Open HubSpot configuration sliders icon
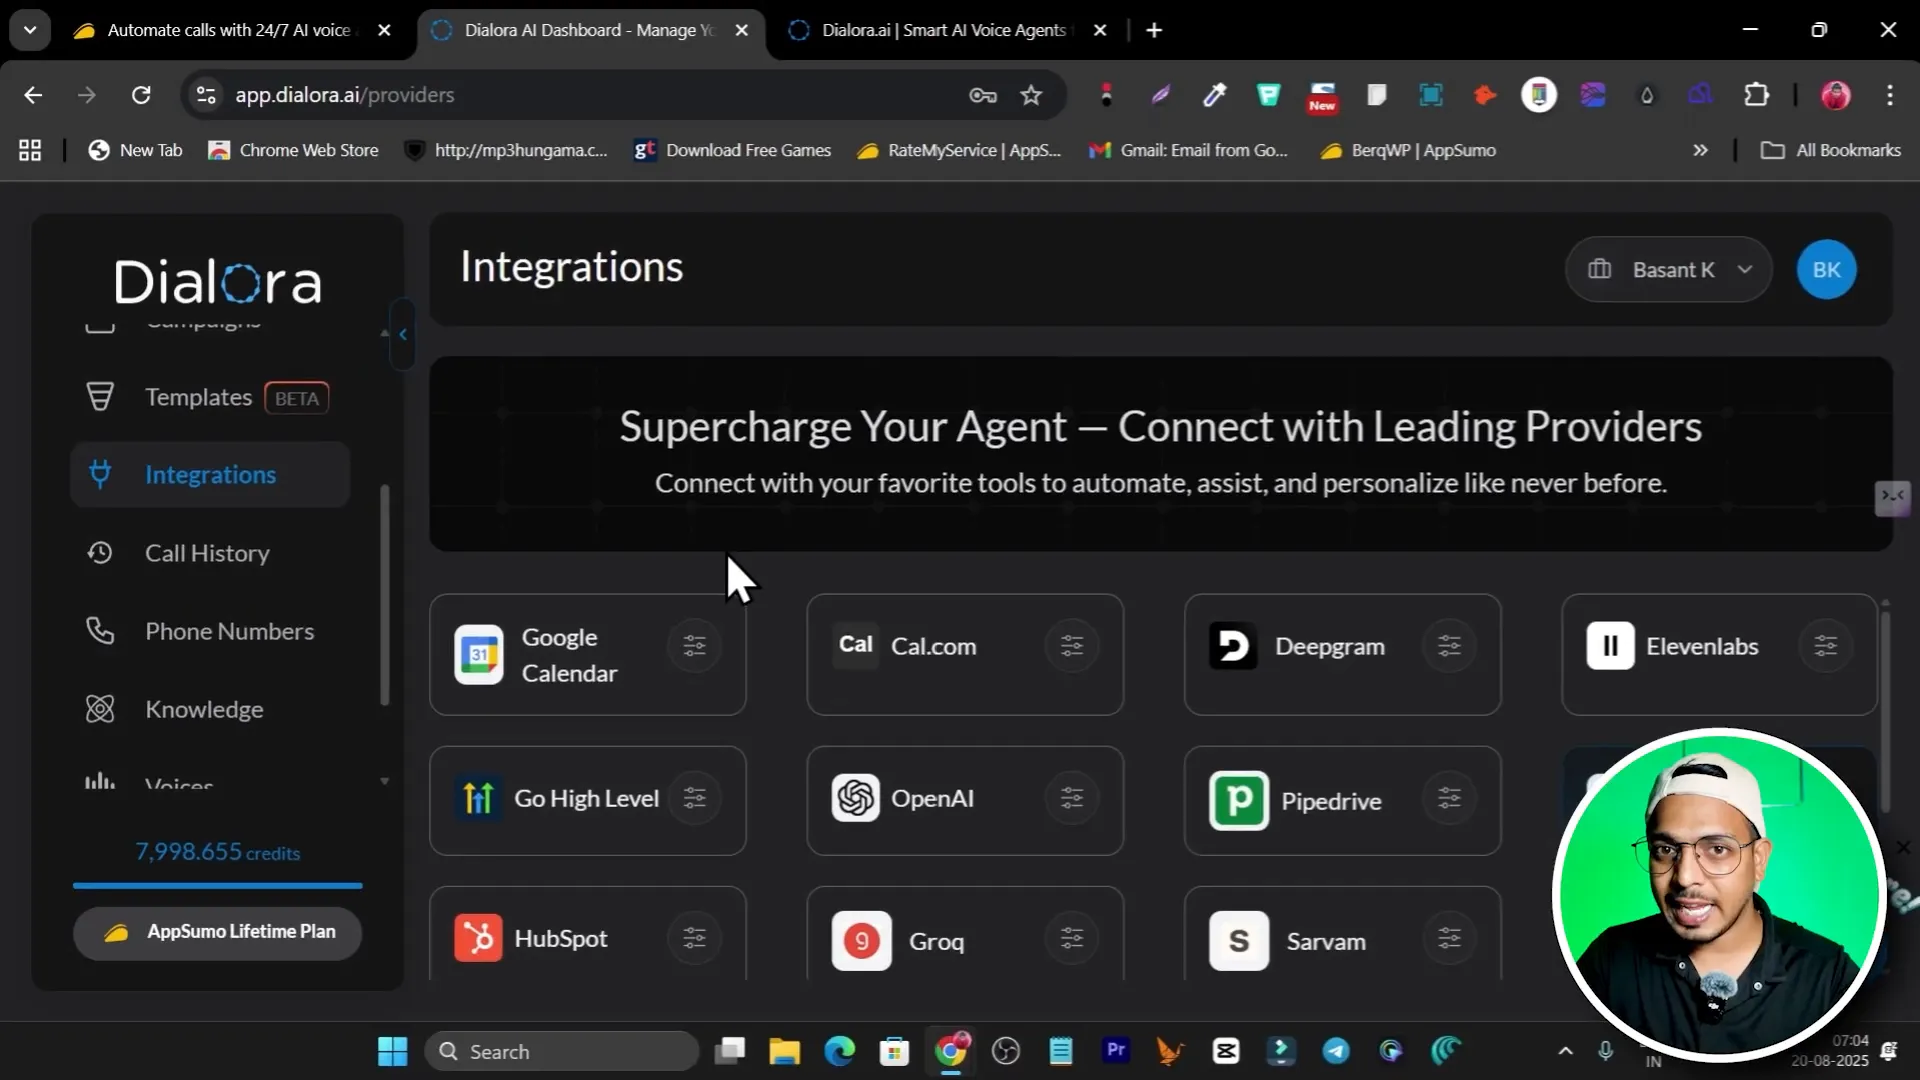 click(x=694, y=938)
